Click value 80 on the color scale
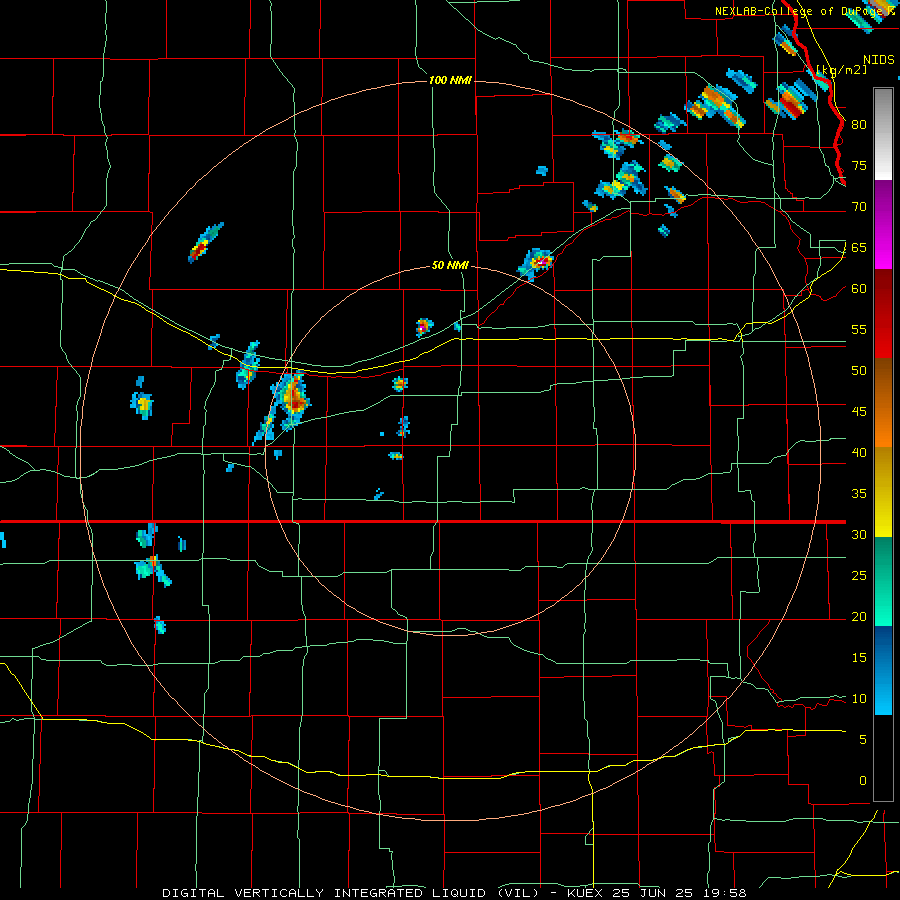The width and height of the screenshot is (900, 900). tap(859, 125)
